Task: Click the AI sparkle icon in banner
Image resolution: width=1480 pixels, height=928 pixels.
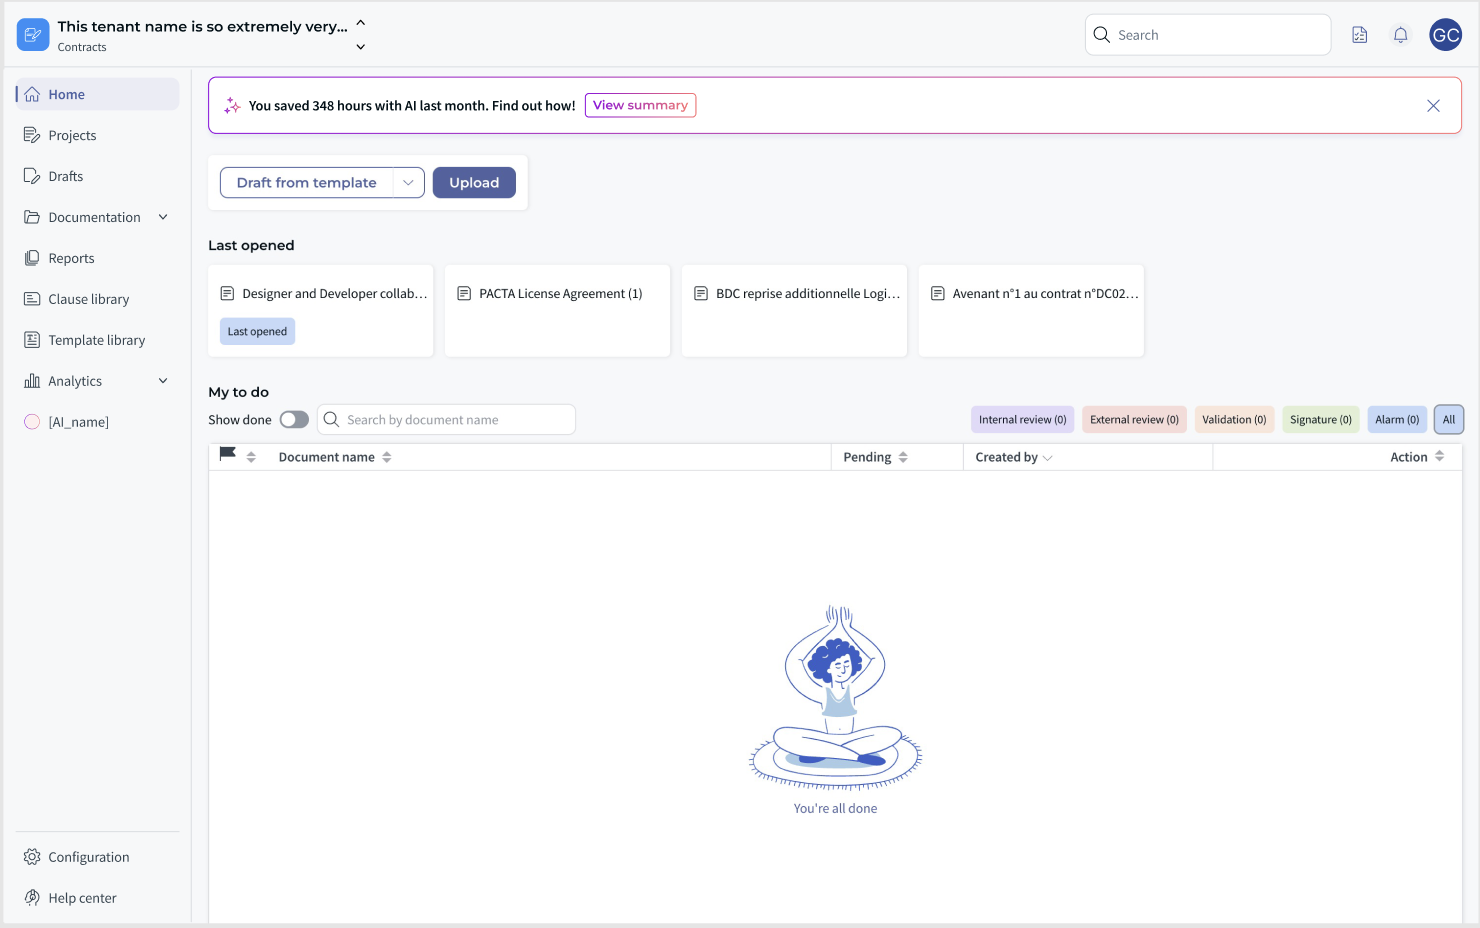Action: (232, 105)
